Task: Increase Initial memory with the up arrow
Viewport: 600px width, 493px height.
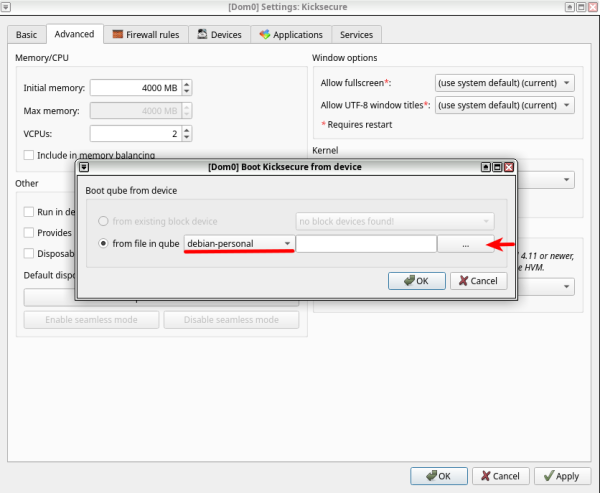Action: pos(187,84)
